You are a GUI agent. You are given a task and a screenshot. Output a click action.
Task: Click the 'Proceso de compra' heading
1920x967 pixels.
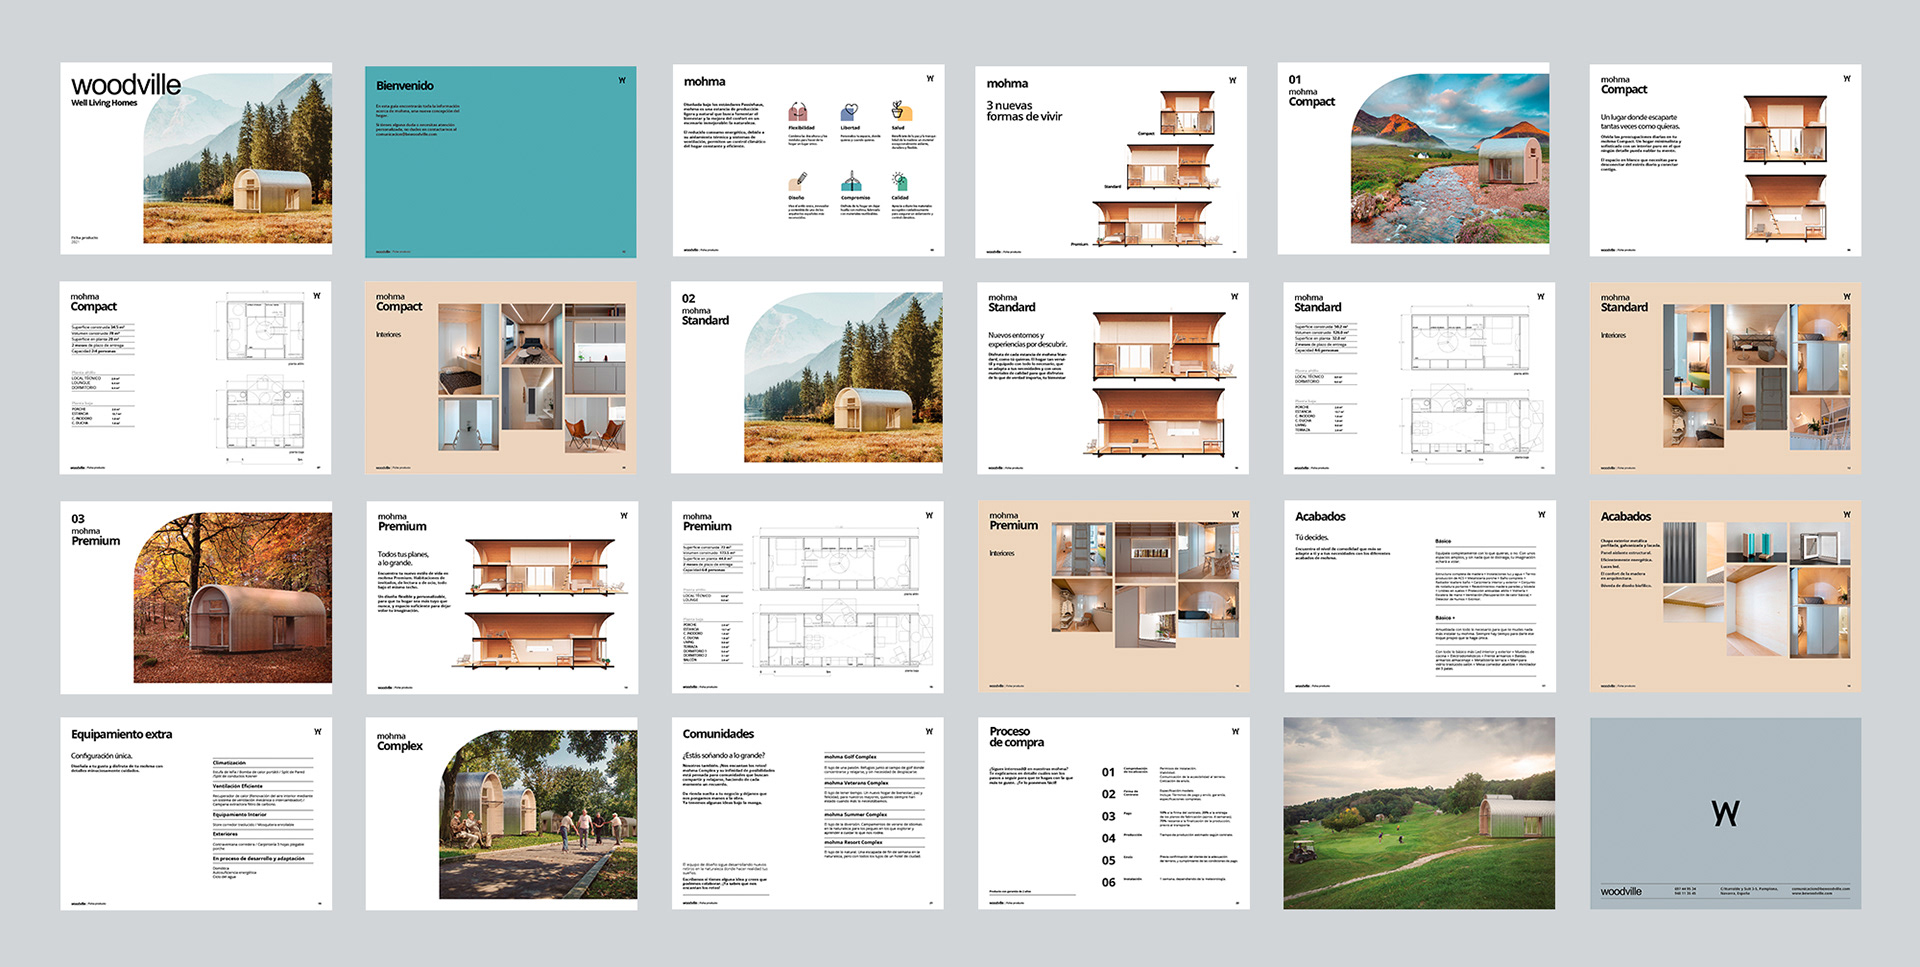click(1016, 737)
